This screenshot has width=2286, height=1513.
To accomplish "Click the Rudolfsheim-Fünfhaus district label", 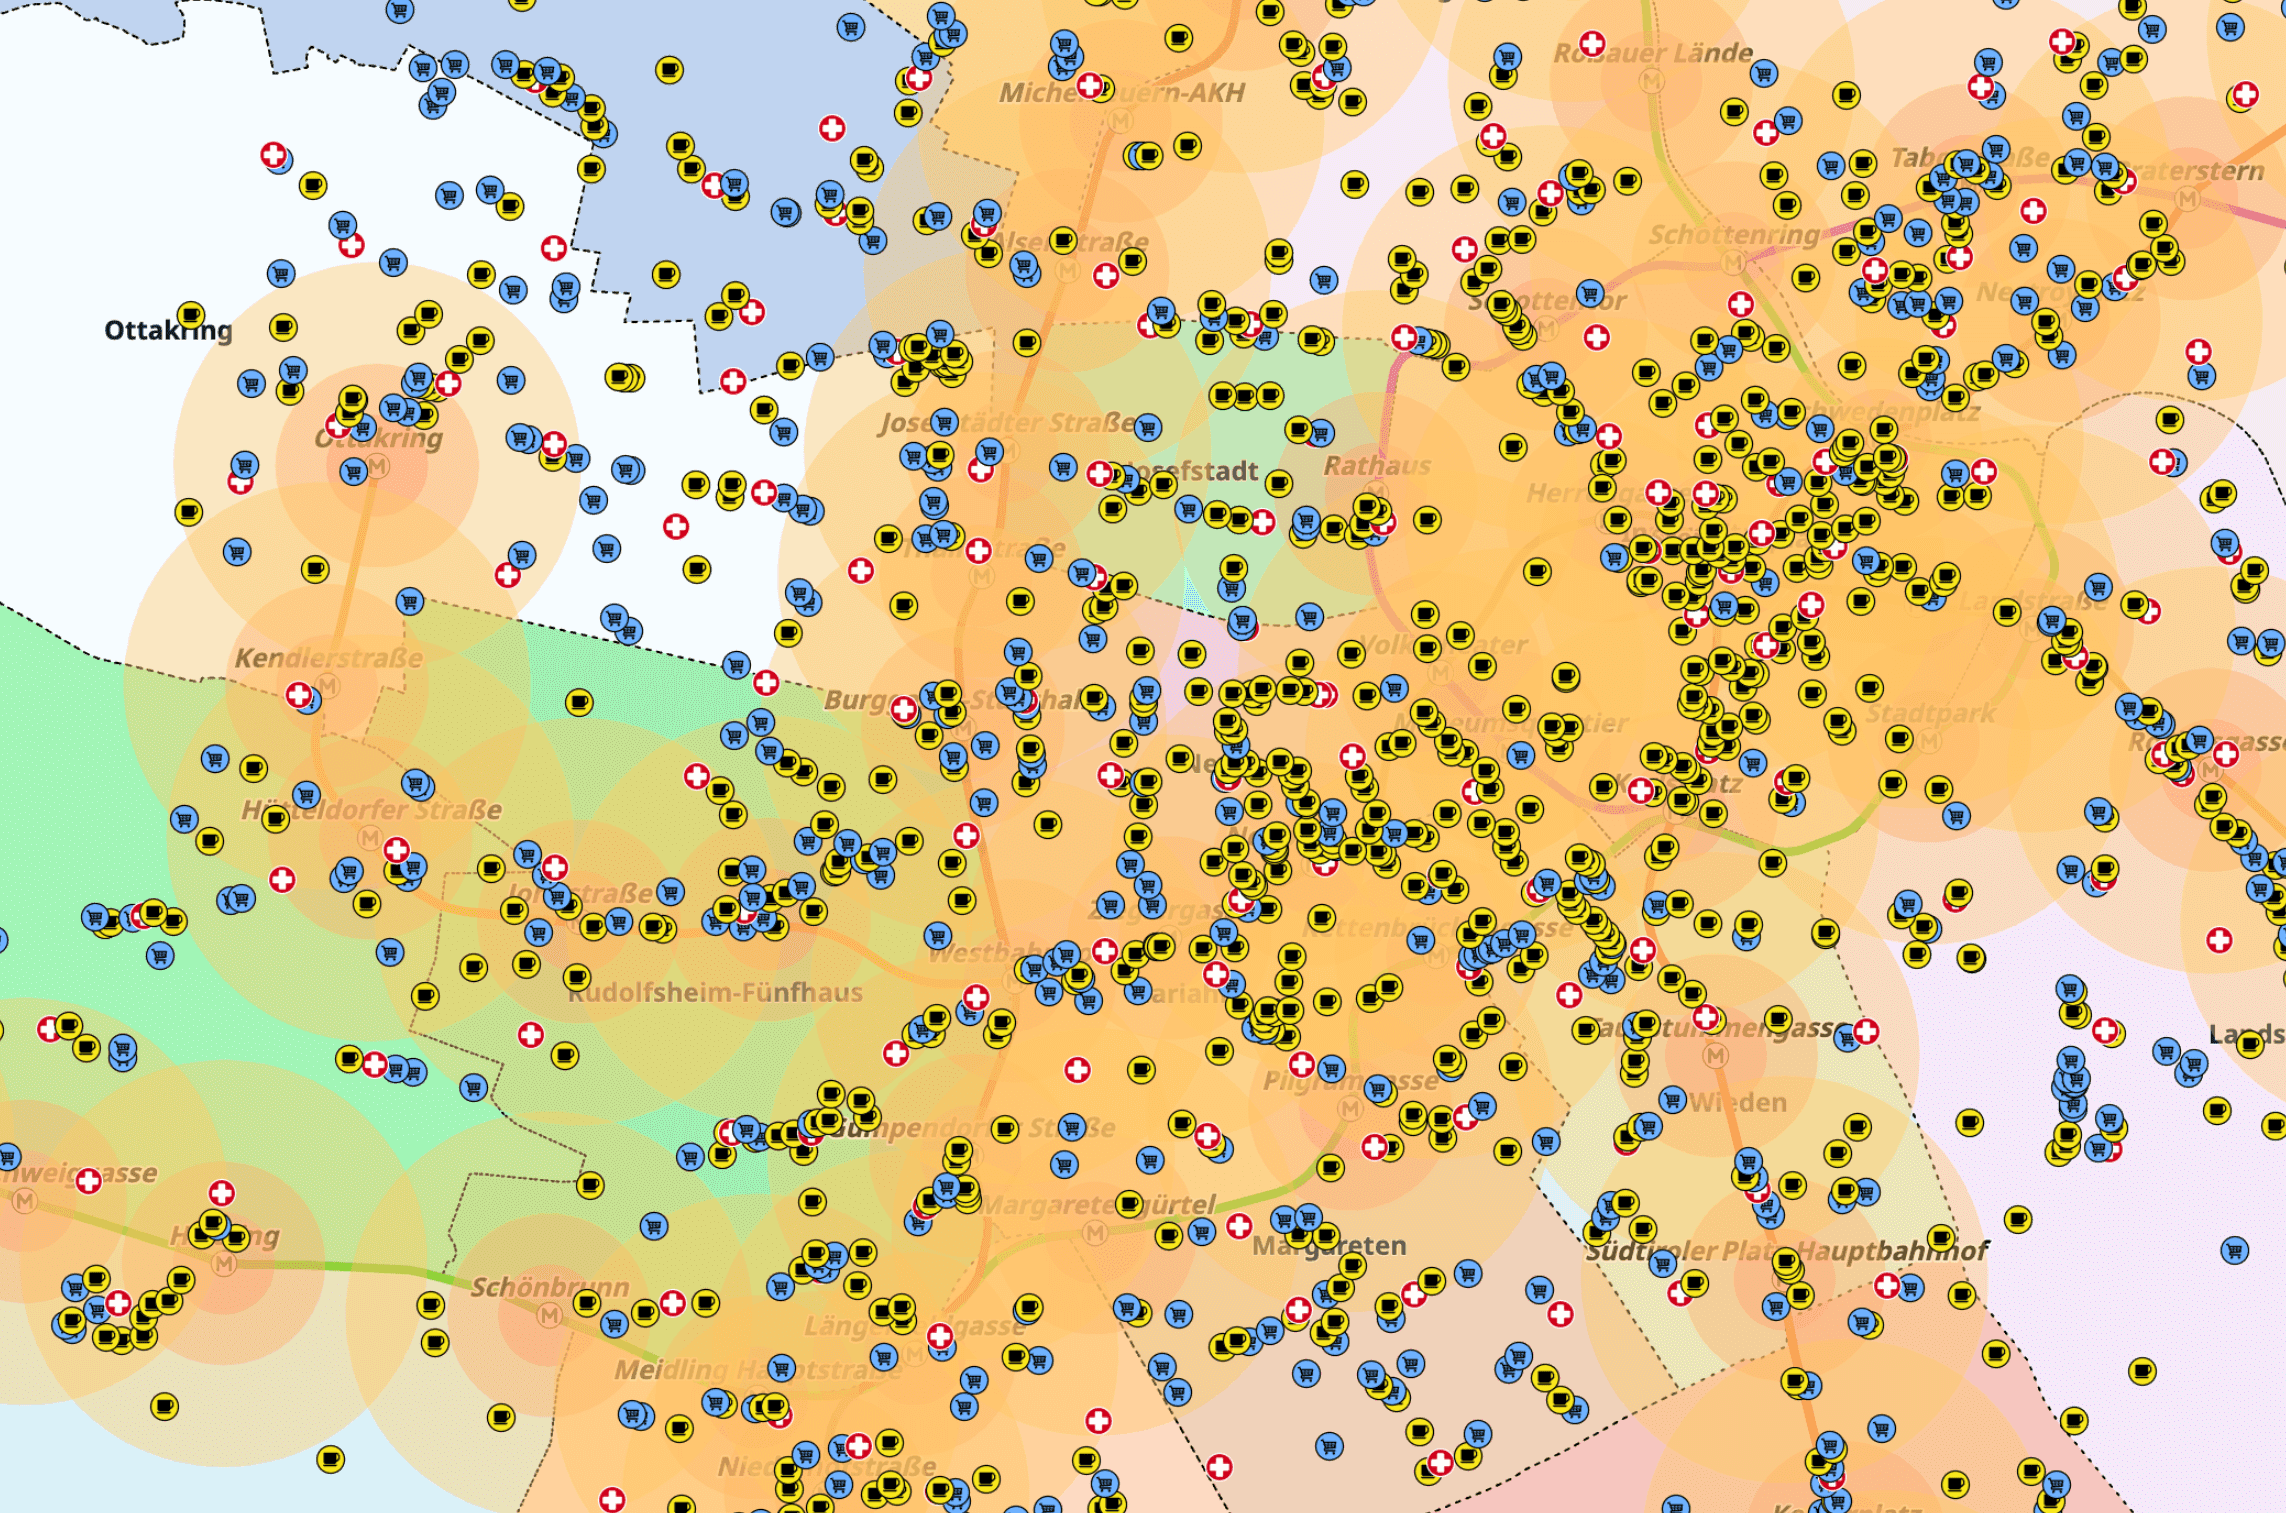I will pyautogui.click(x=715, y=992).
